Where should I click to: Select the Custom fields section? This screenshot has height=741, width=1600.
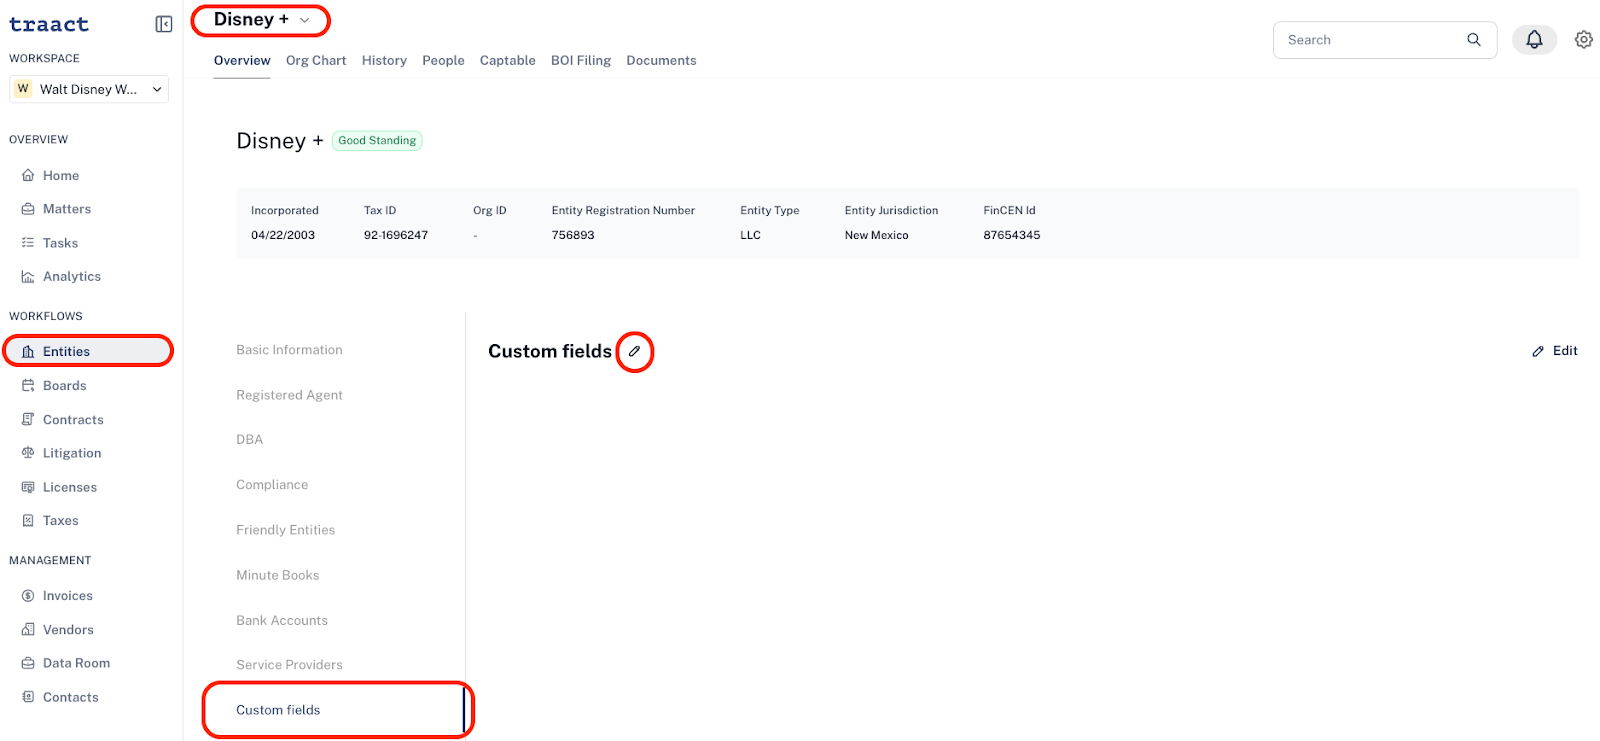click(278, 710)
